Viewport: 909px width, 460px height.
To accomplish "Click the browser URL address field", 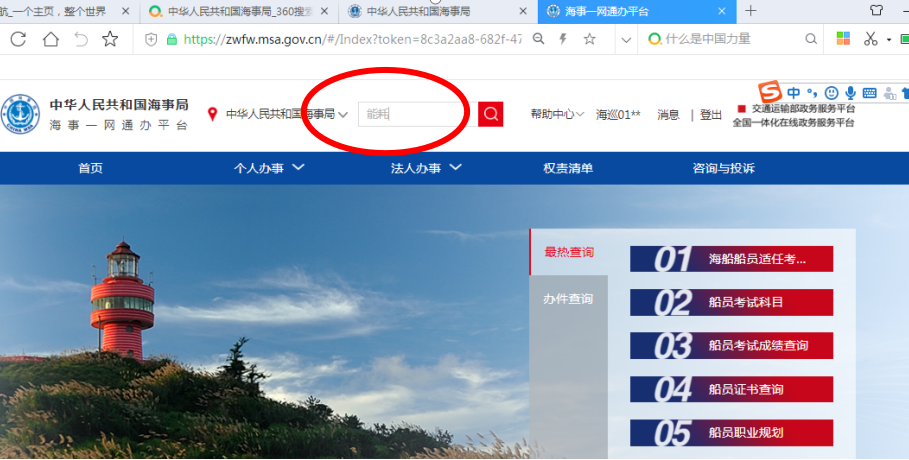I will [x=352, y=39].
